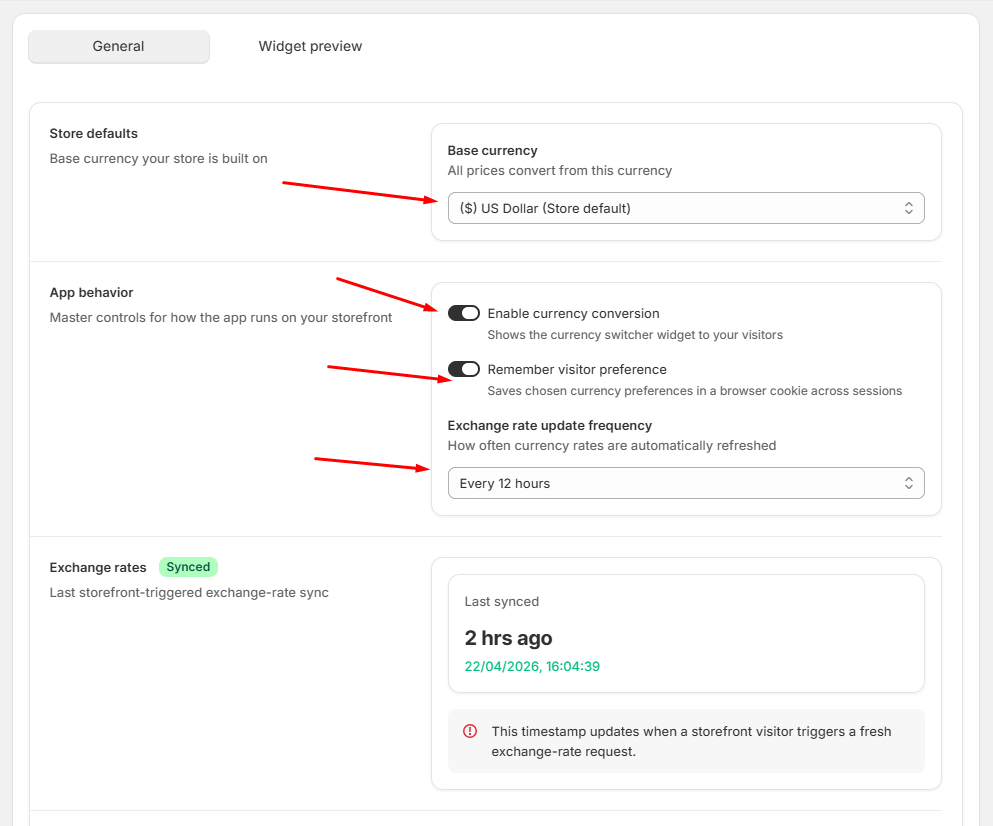Switch to the Widget preview tab
The image size is (993, 826).
pos(310,46)
